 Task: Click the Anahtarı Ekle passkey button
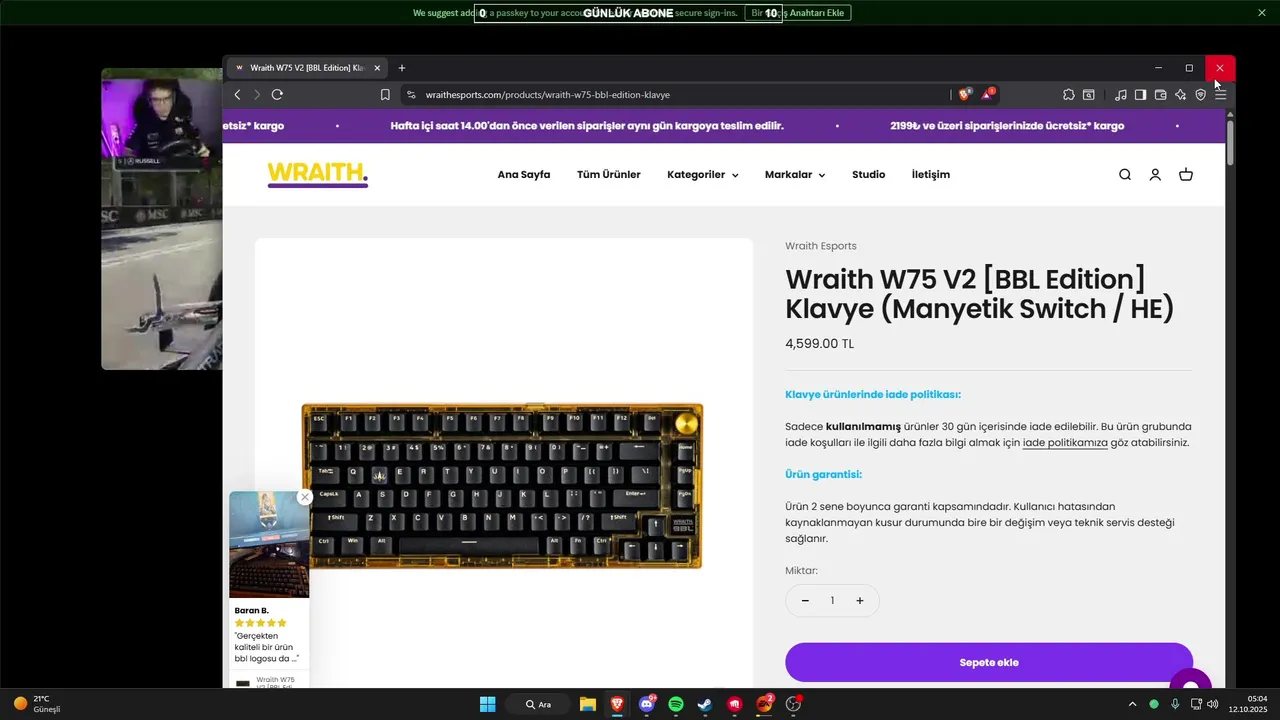(797, 13)
